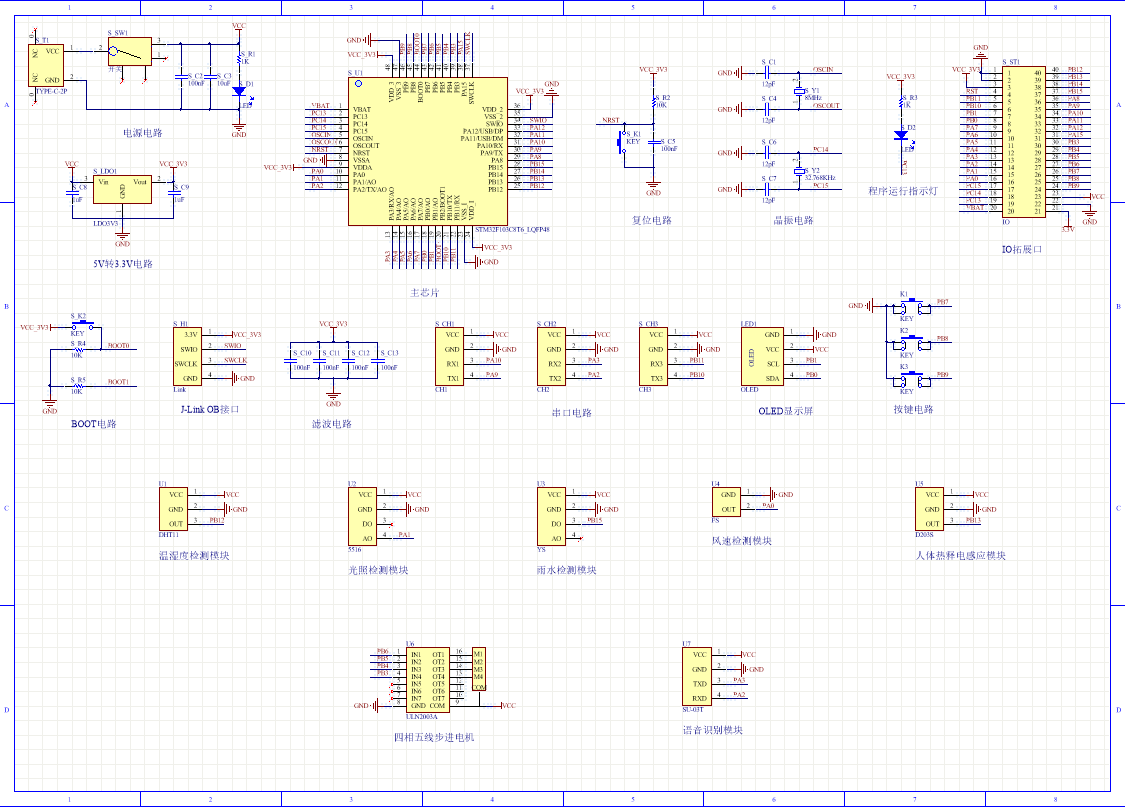Select the S_SW1 power switch symbol
Screen dimensions: 1125x807
[x=130, y=51]
